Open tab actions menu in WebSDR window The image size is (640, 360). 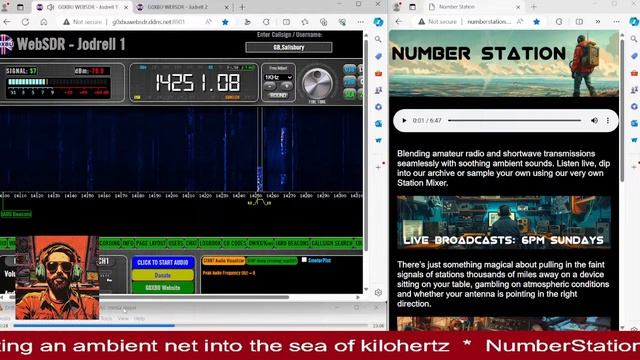[x=20, y=7]
